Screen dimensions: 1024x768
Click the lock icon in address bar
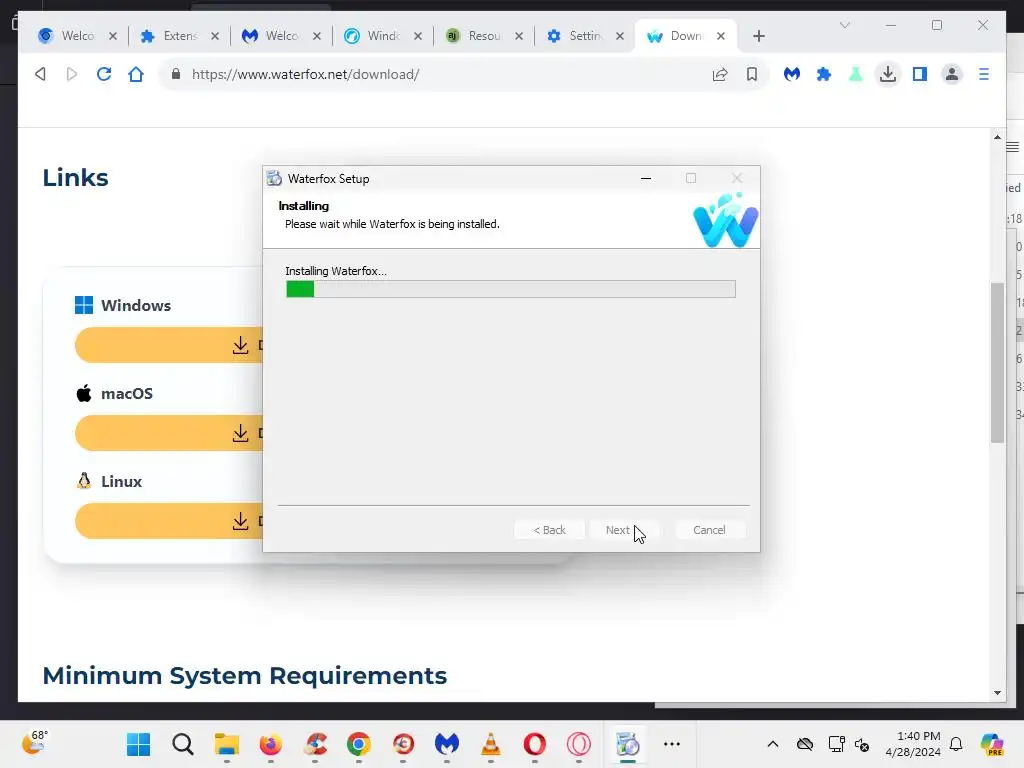(176, 74)
